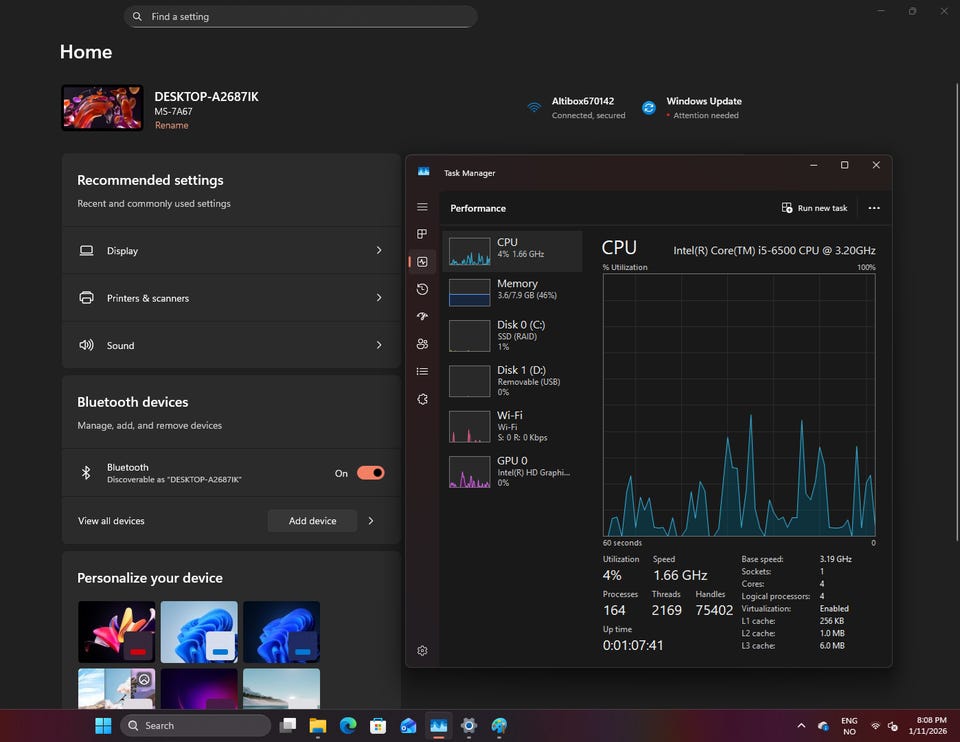Image resolution: width=960 pixels, height=742 pixels.
Task: Launch File Explorer from the taskbar
Action: (x=318, y=726)
